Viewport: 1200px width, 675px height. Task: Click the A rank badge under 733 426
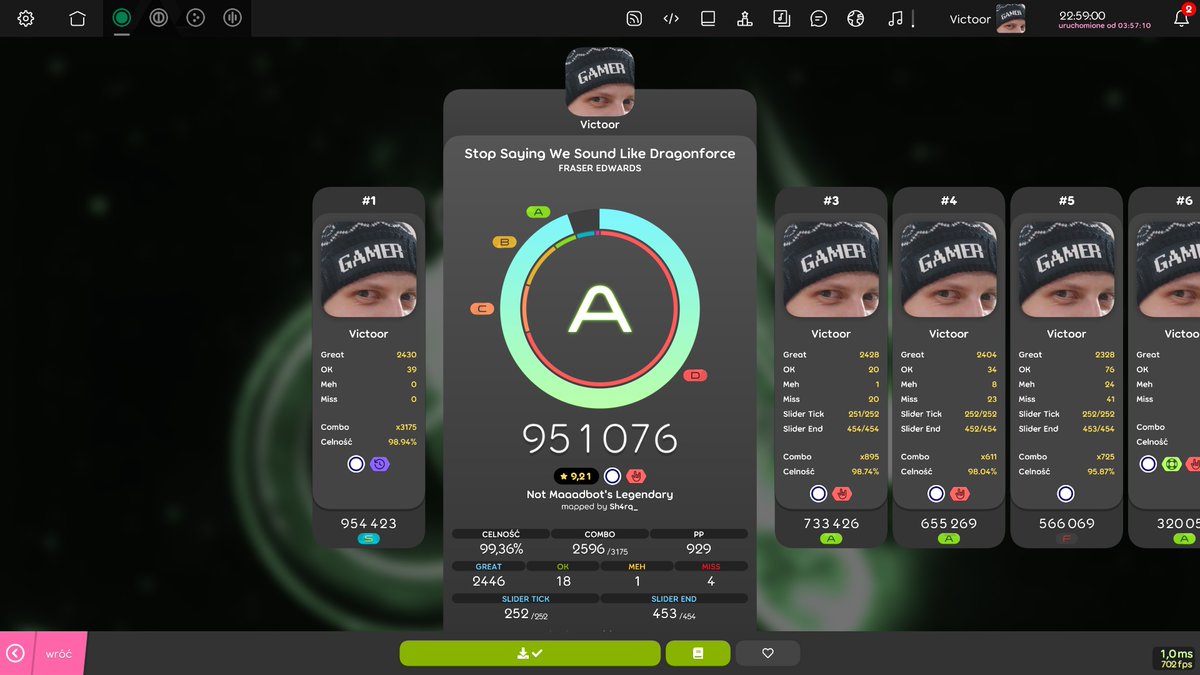click(x=831, y=539)
